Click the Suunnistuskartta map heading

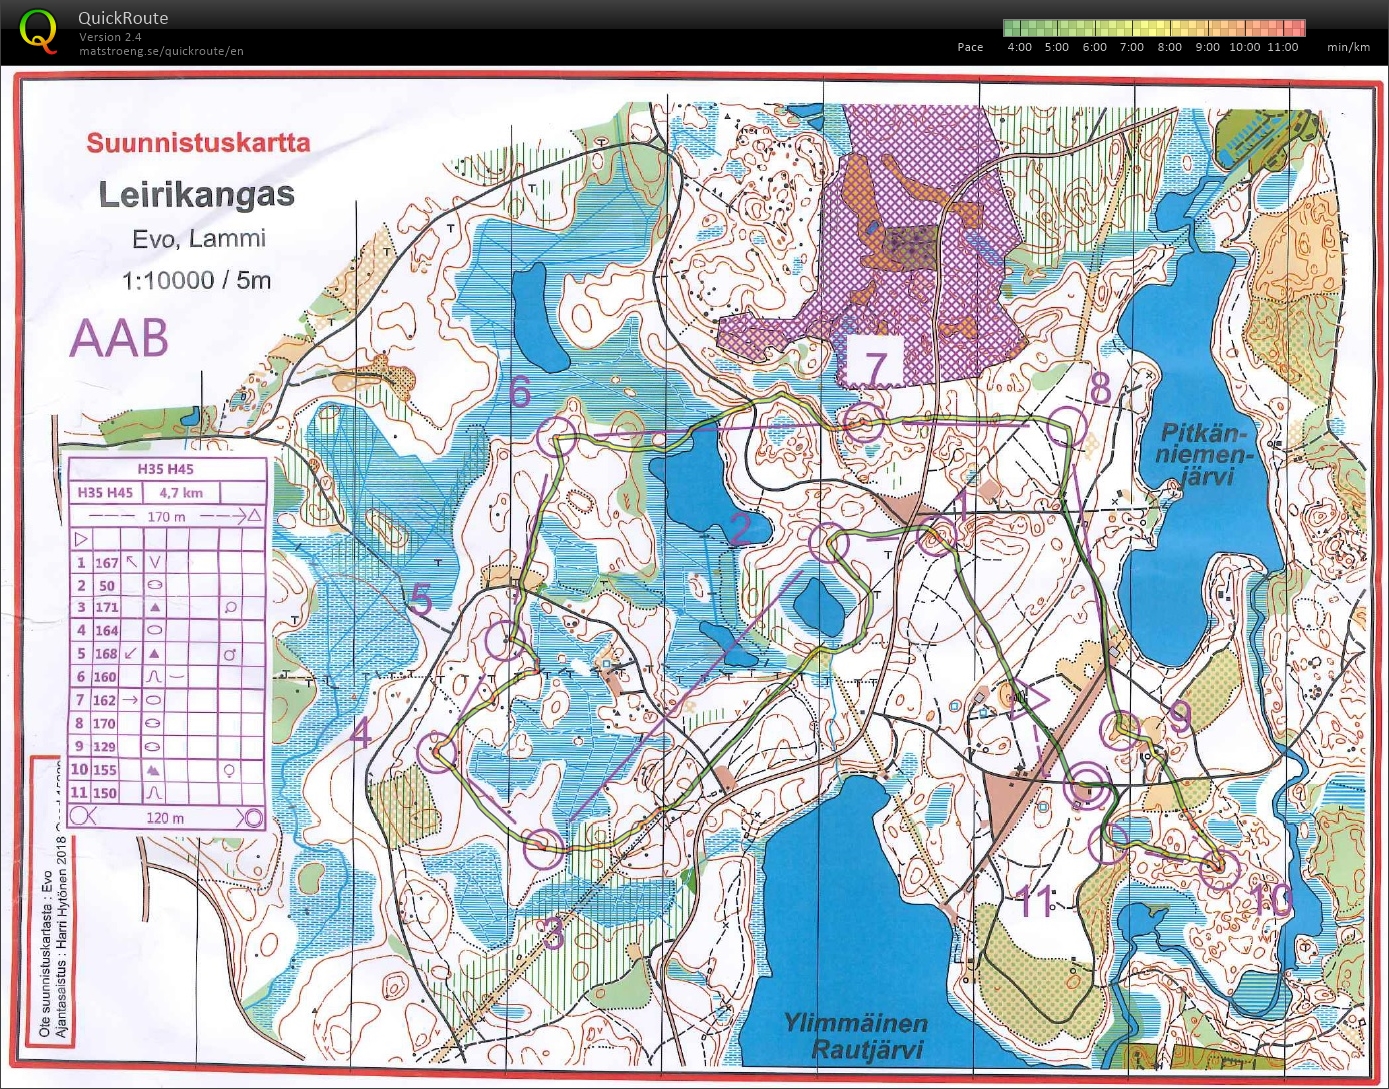point(198,142)
